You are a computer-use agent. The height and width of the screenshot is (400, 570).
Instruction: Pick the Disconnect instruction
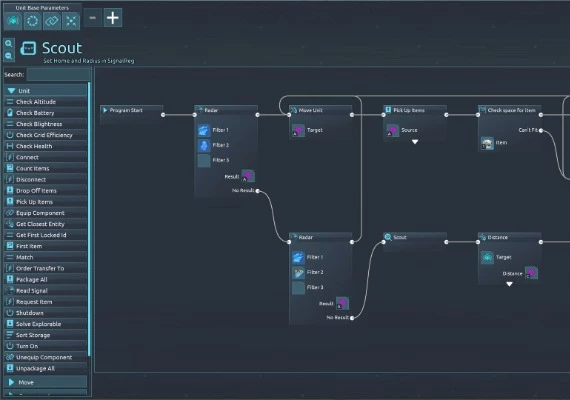[45, 180]
